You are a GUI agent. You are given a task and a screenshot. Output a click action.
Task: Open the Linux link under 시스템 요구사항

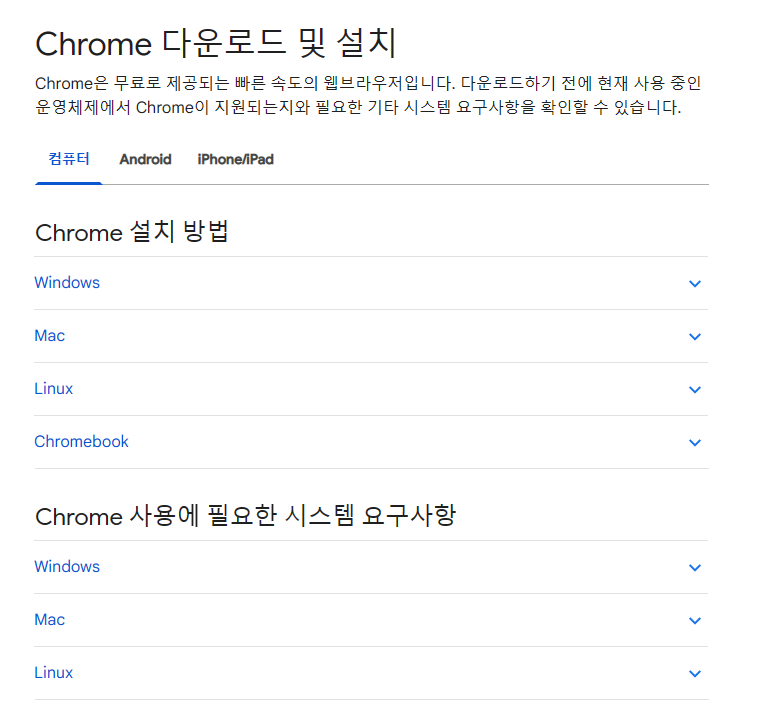click(53, 672)
